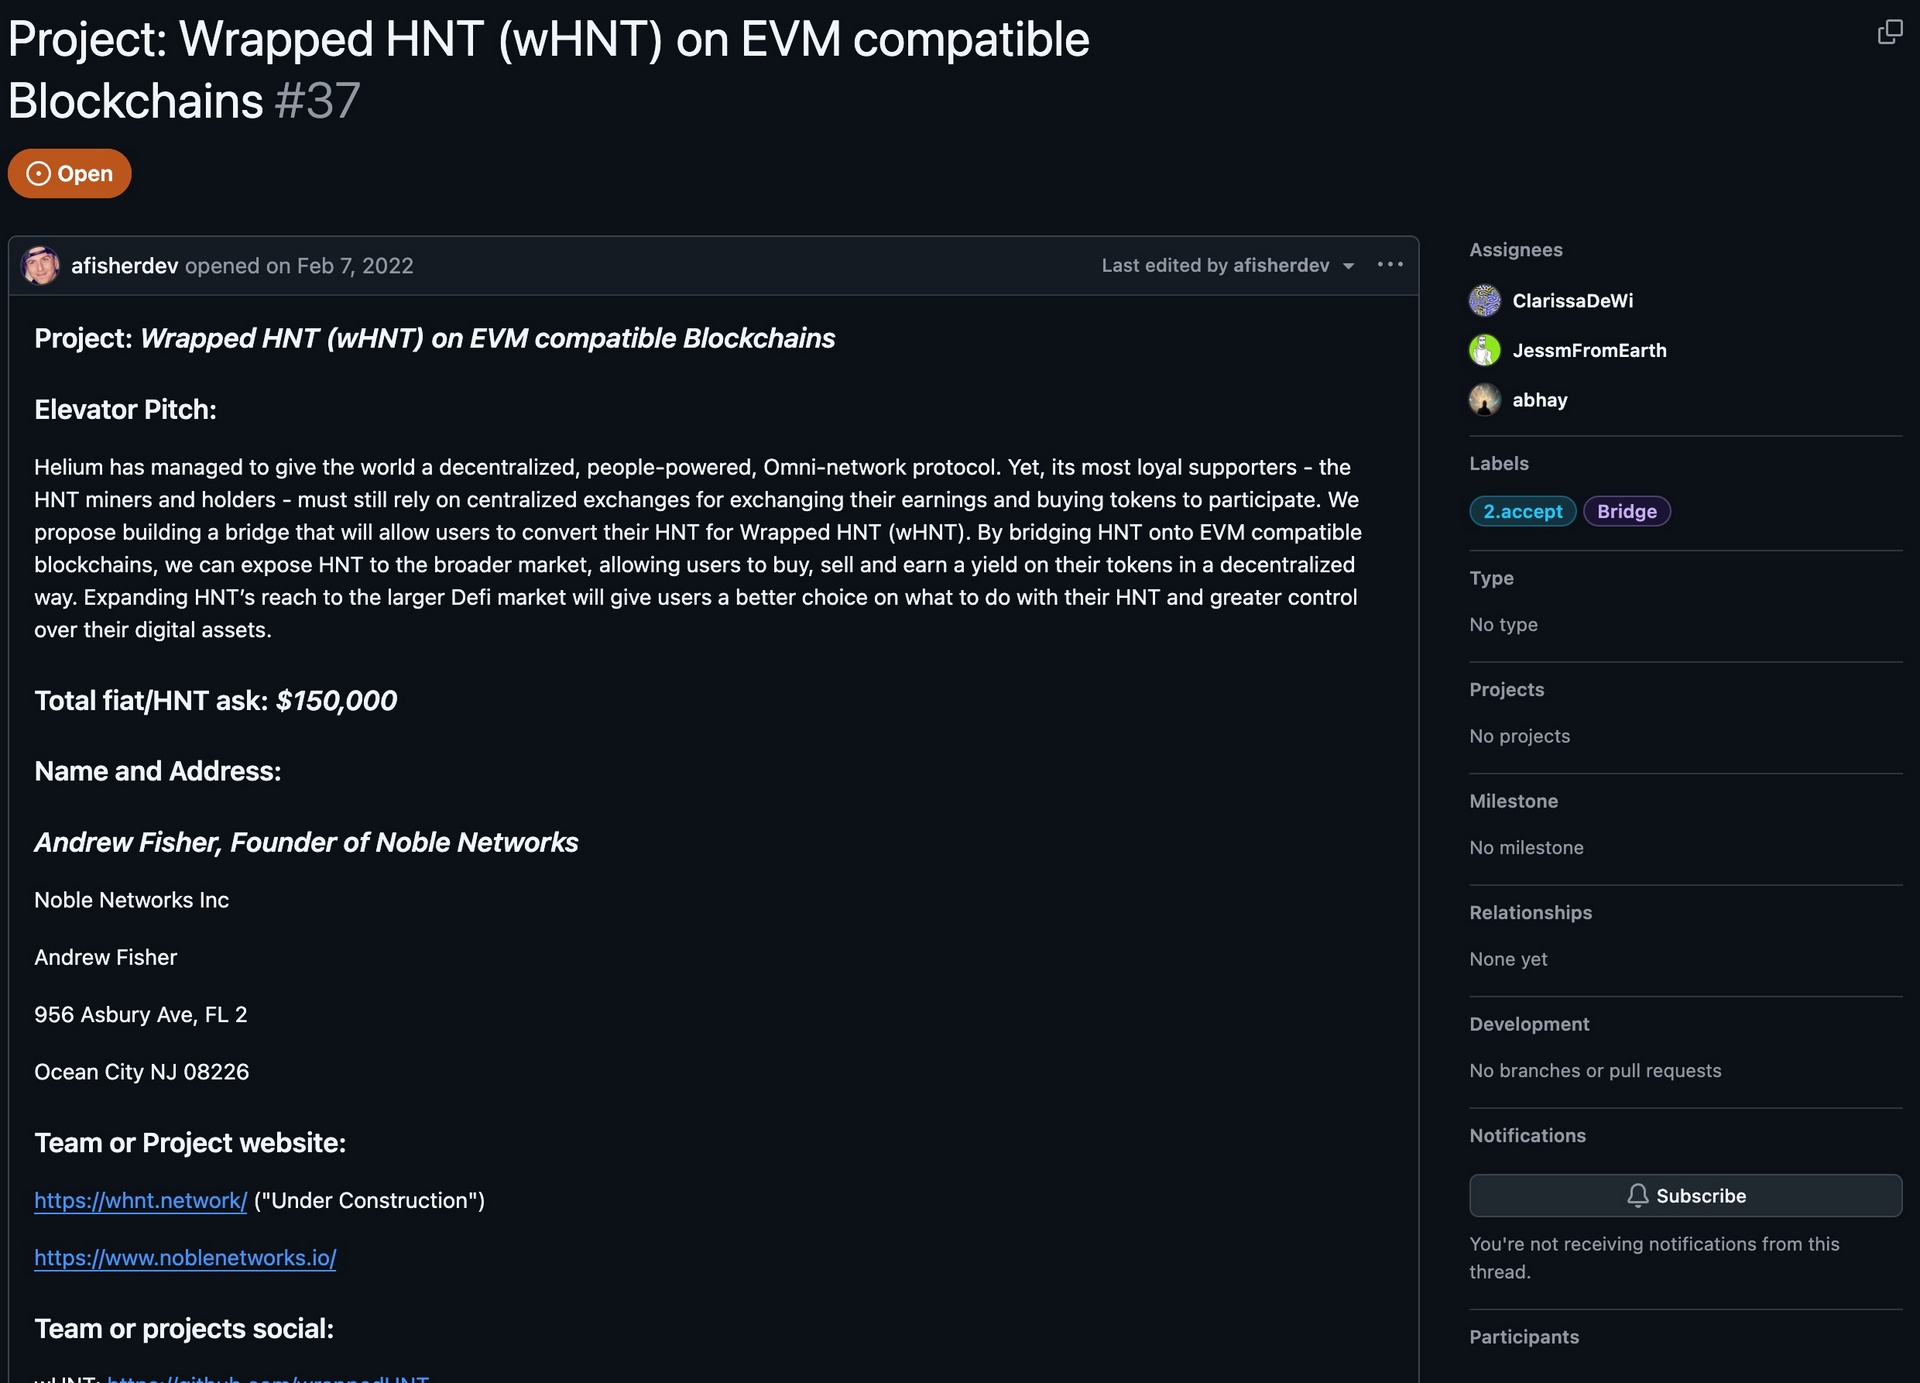Copy issue title using the copy icon

(1889, 32)
